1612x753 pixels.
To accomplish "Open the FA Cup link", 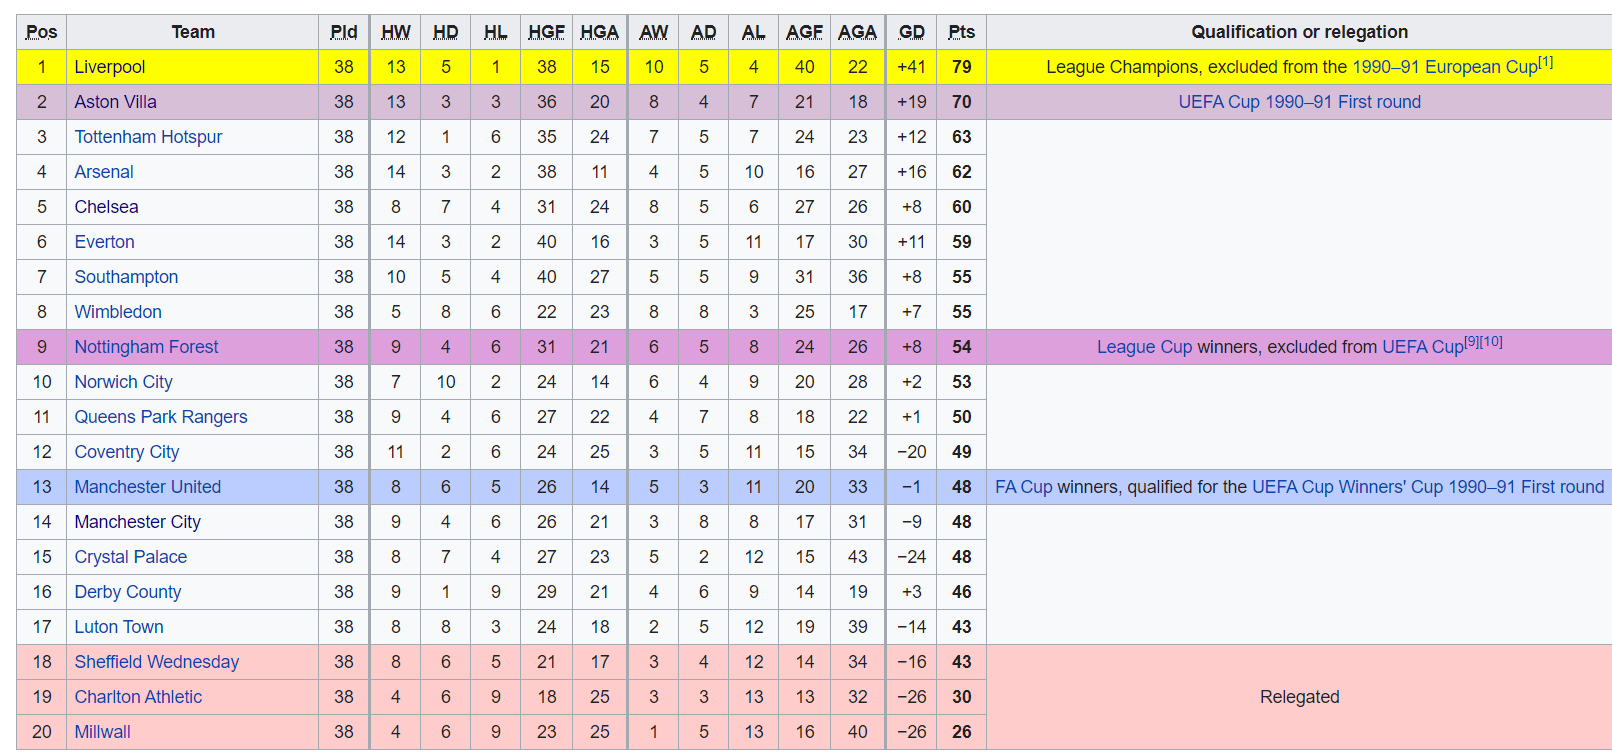I will [1024, 487].
